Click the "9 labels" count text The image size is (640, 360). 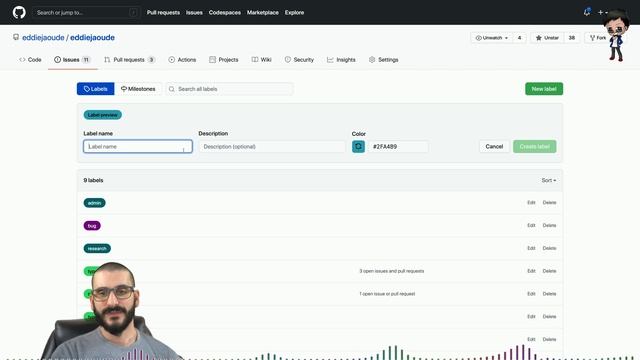[x=93, y=180]
